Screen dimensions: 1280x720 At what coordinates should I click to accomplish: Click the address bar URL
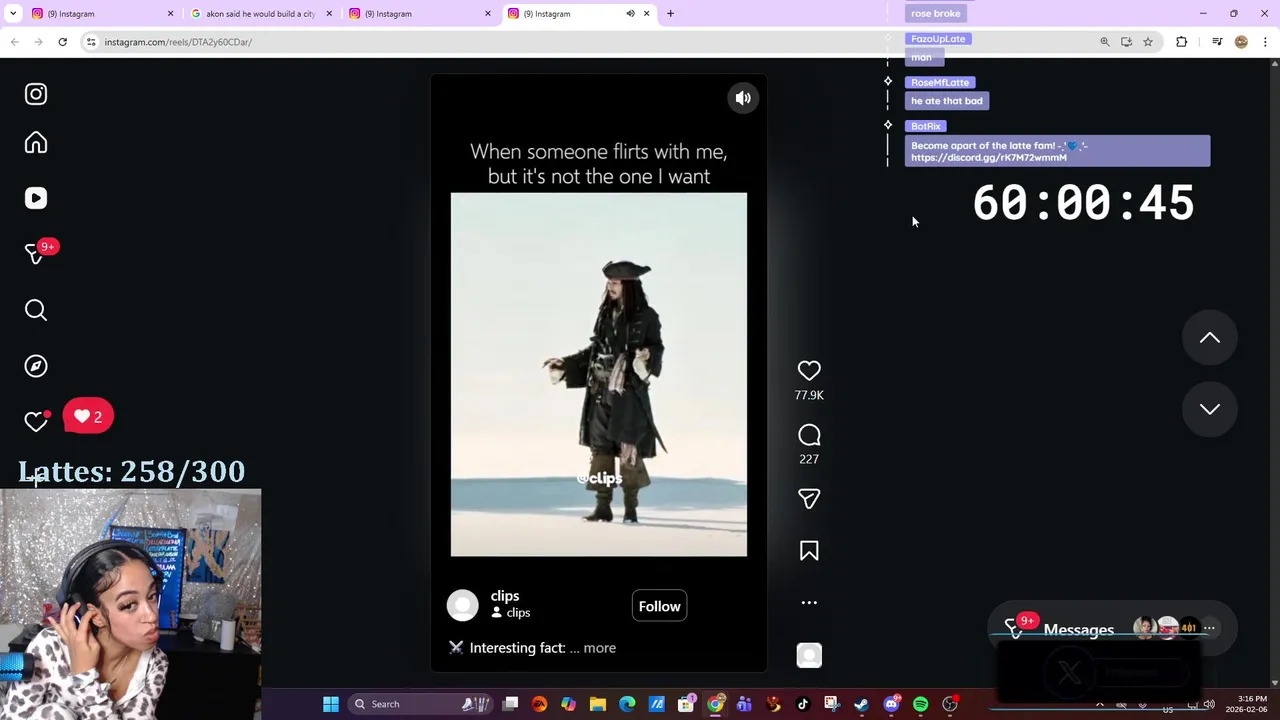pyautogui.click(x=178, y=42)
